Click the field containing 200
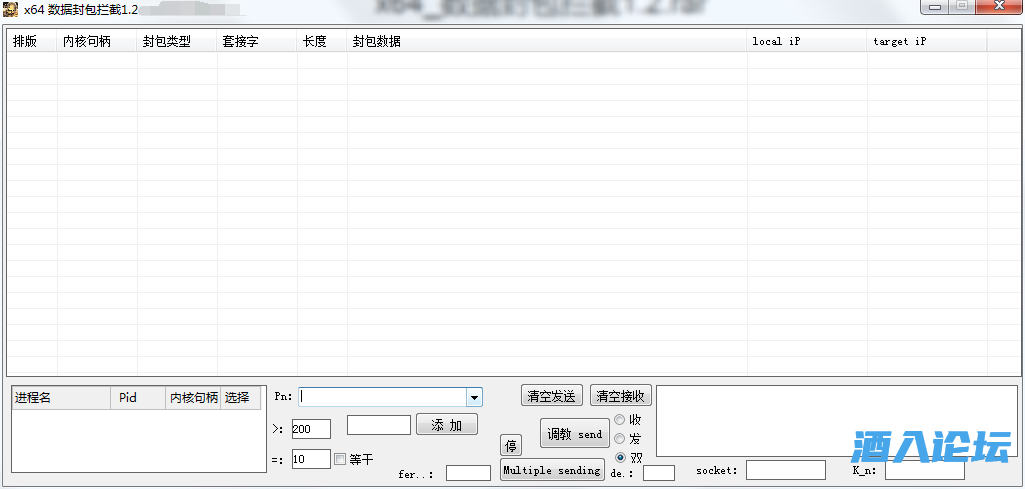Viewport: 1025px width, 489px height. click(x=311, y=429)
